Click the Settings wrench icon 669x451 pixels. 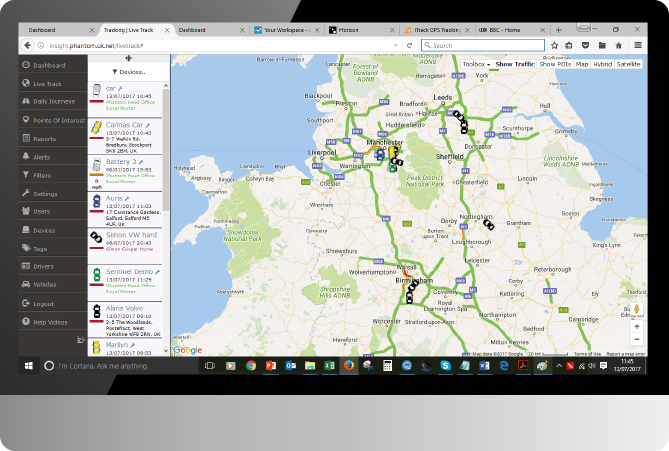26,193
